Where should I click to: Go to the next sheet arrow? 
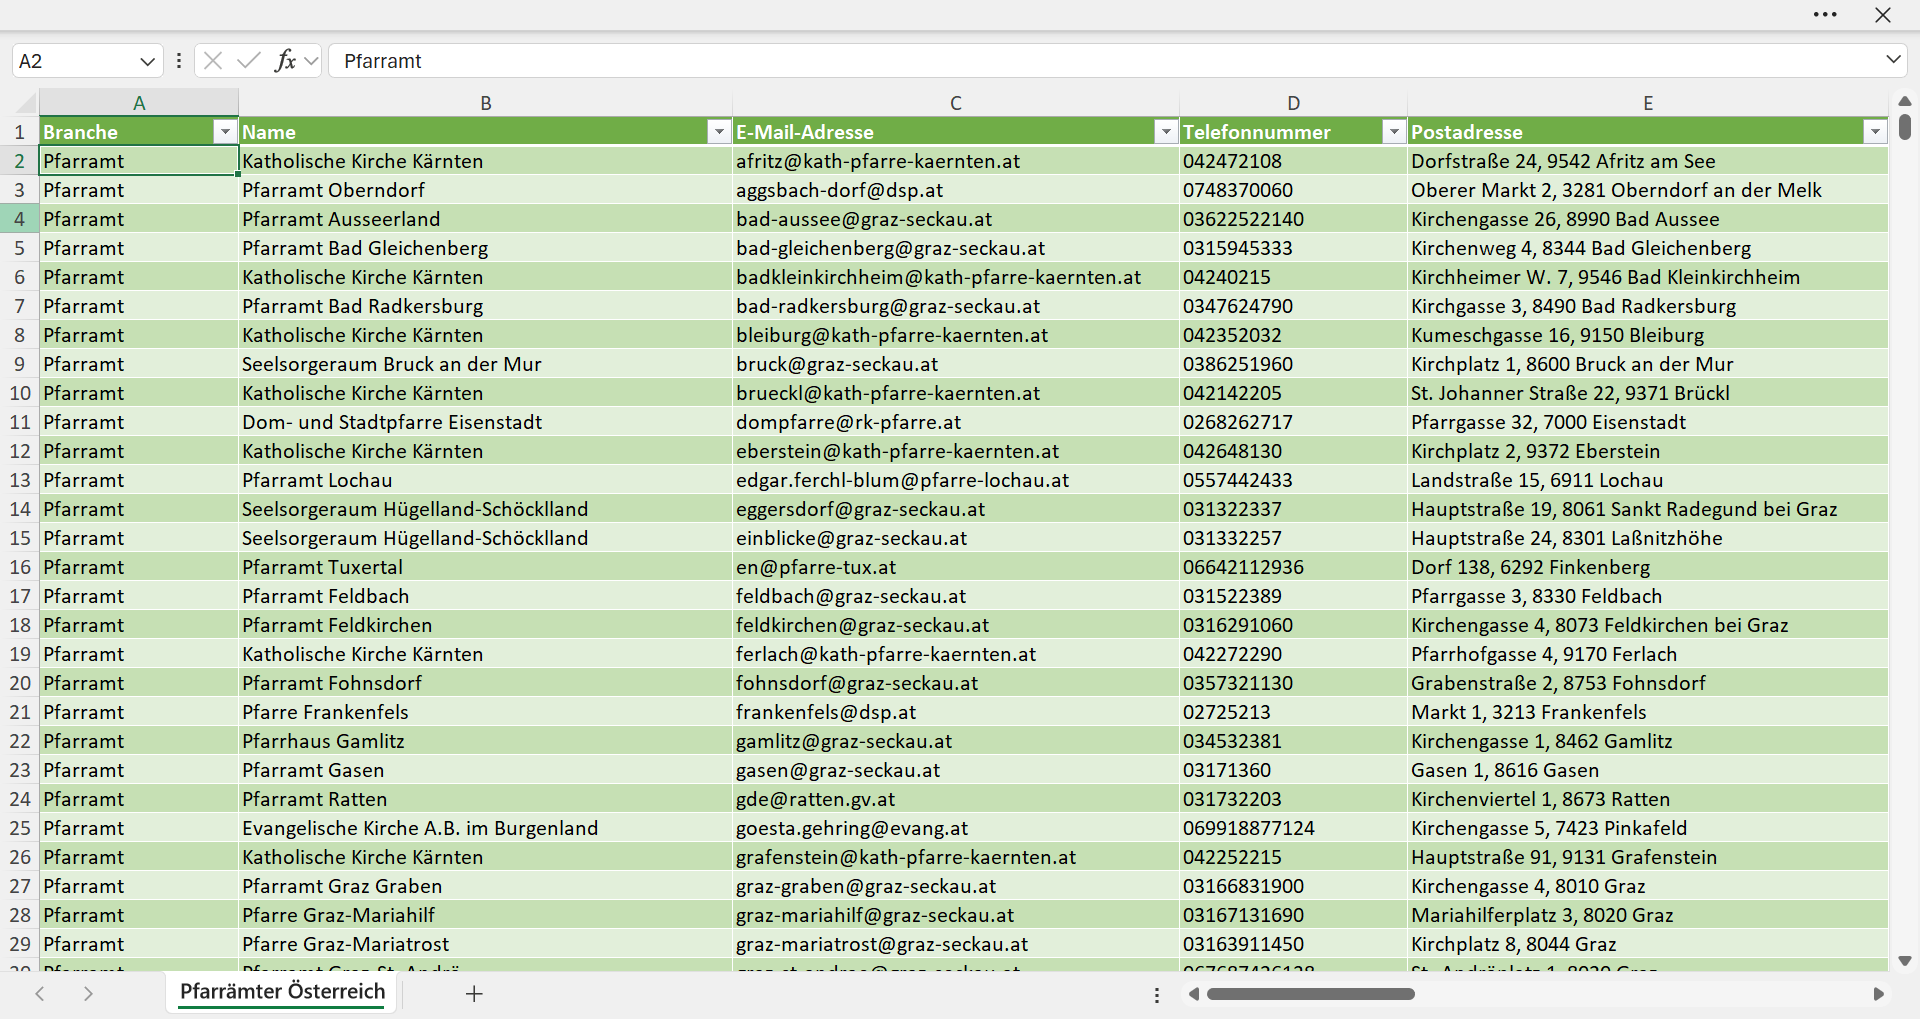click(x=88, y=994)
